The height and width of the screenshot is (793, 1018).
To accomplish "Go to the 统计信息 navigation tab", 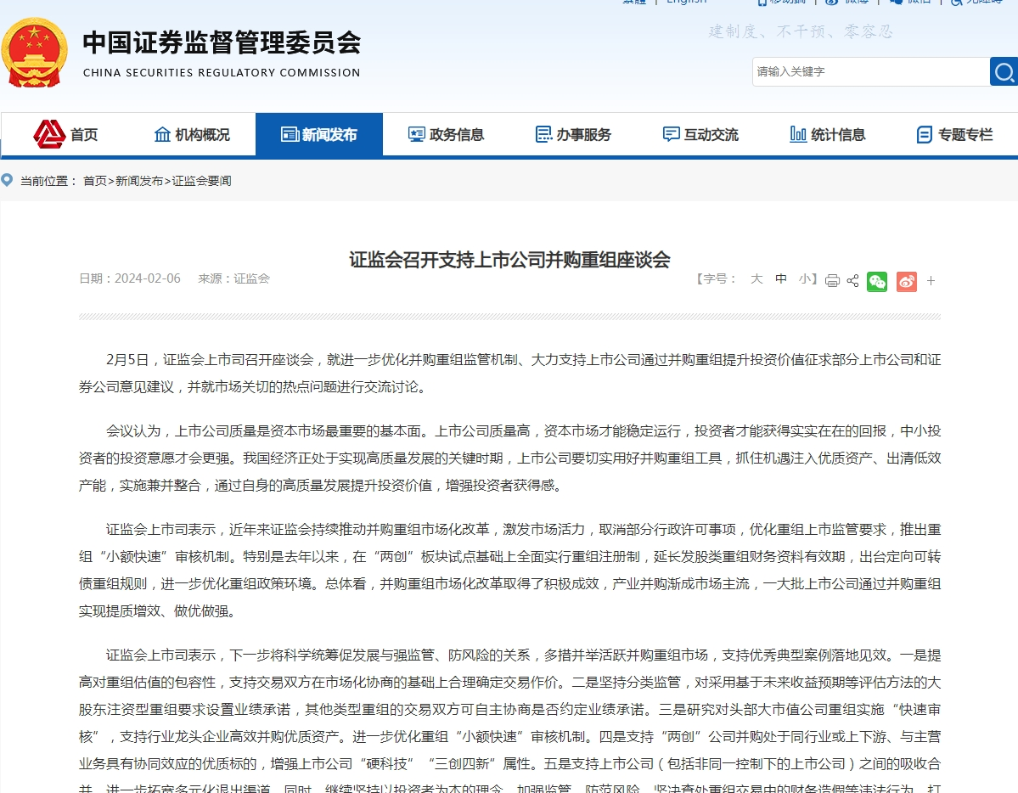I will tap(827, 135).
